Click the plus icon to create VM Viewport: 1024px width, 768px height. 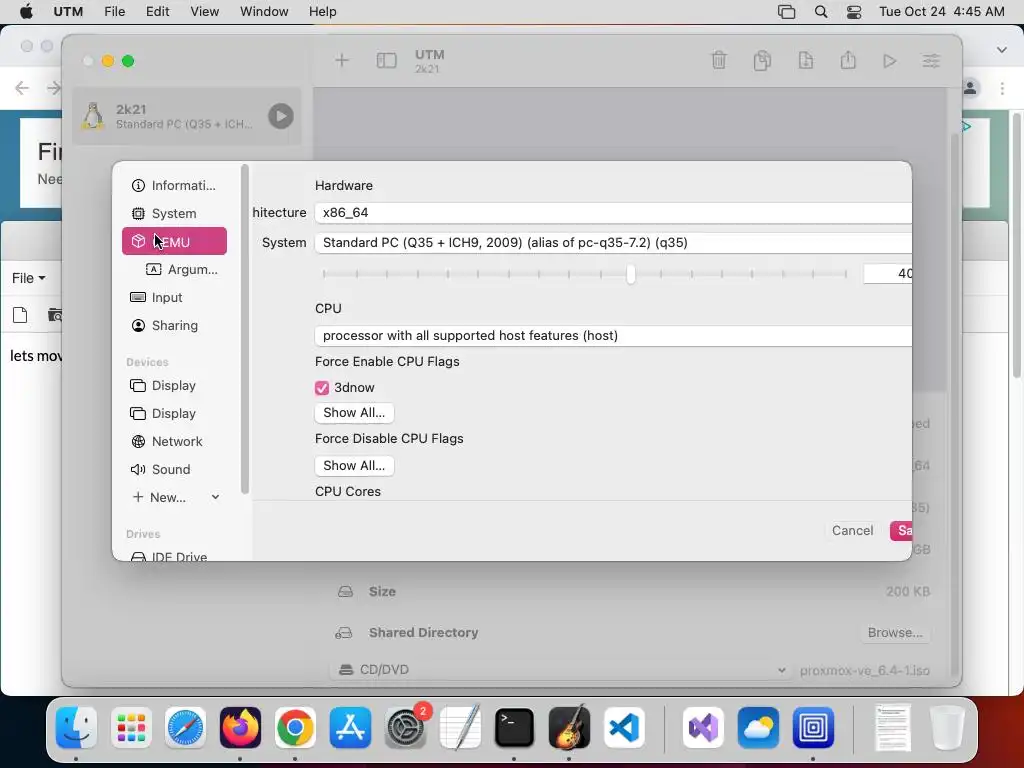coord(342,61)
